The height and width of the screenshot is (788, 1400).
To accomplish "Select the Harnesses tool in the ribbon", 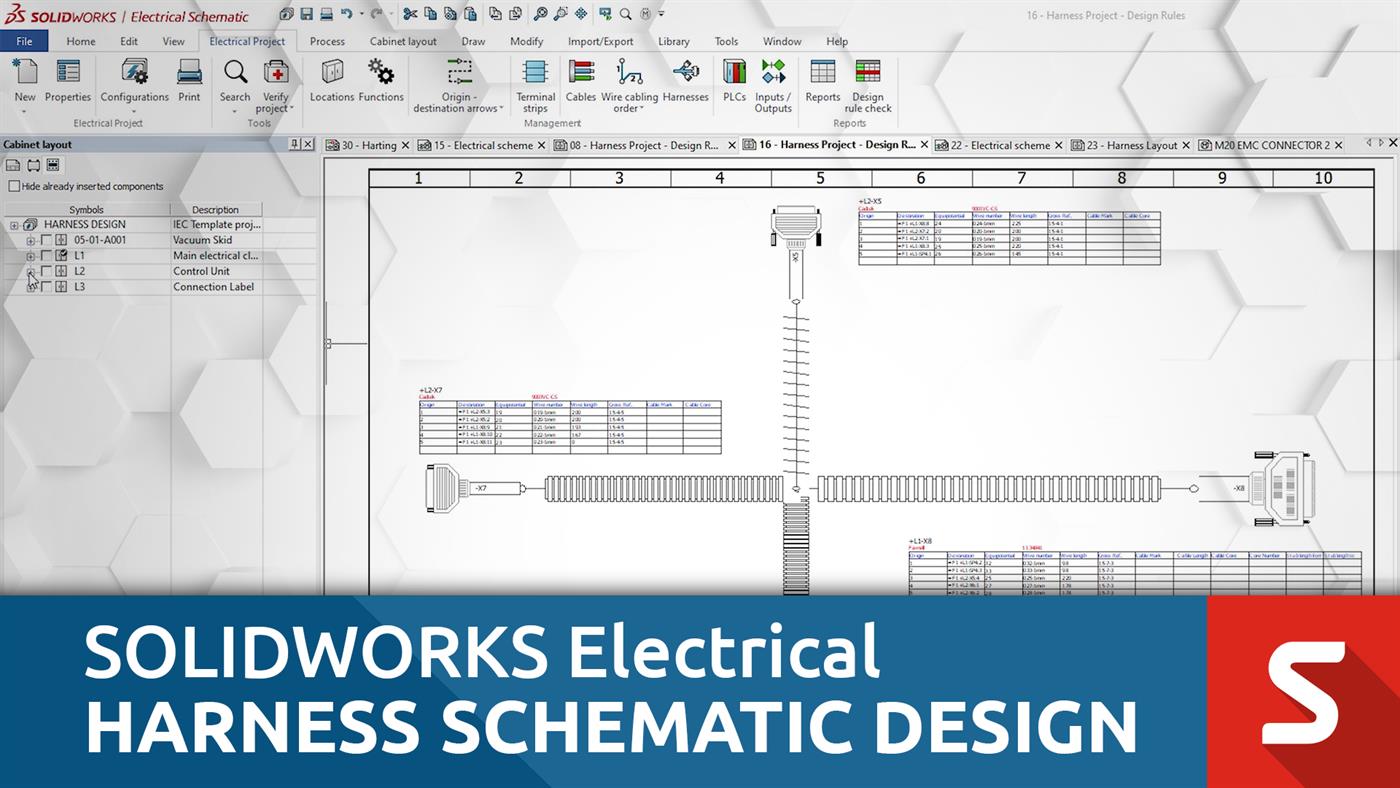I will point(684,75).
